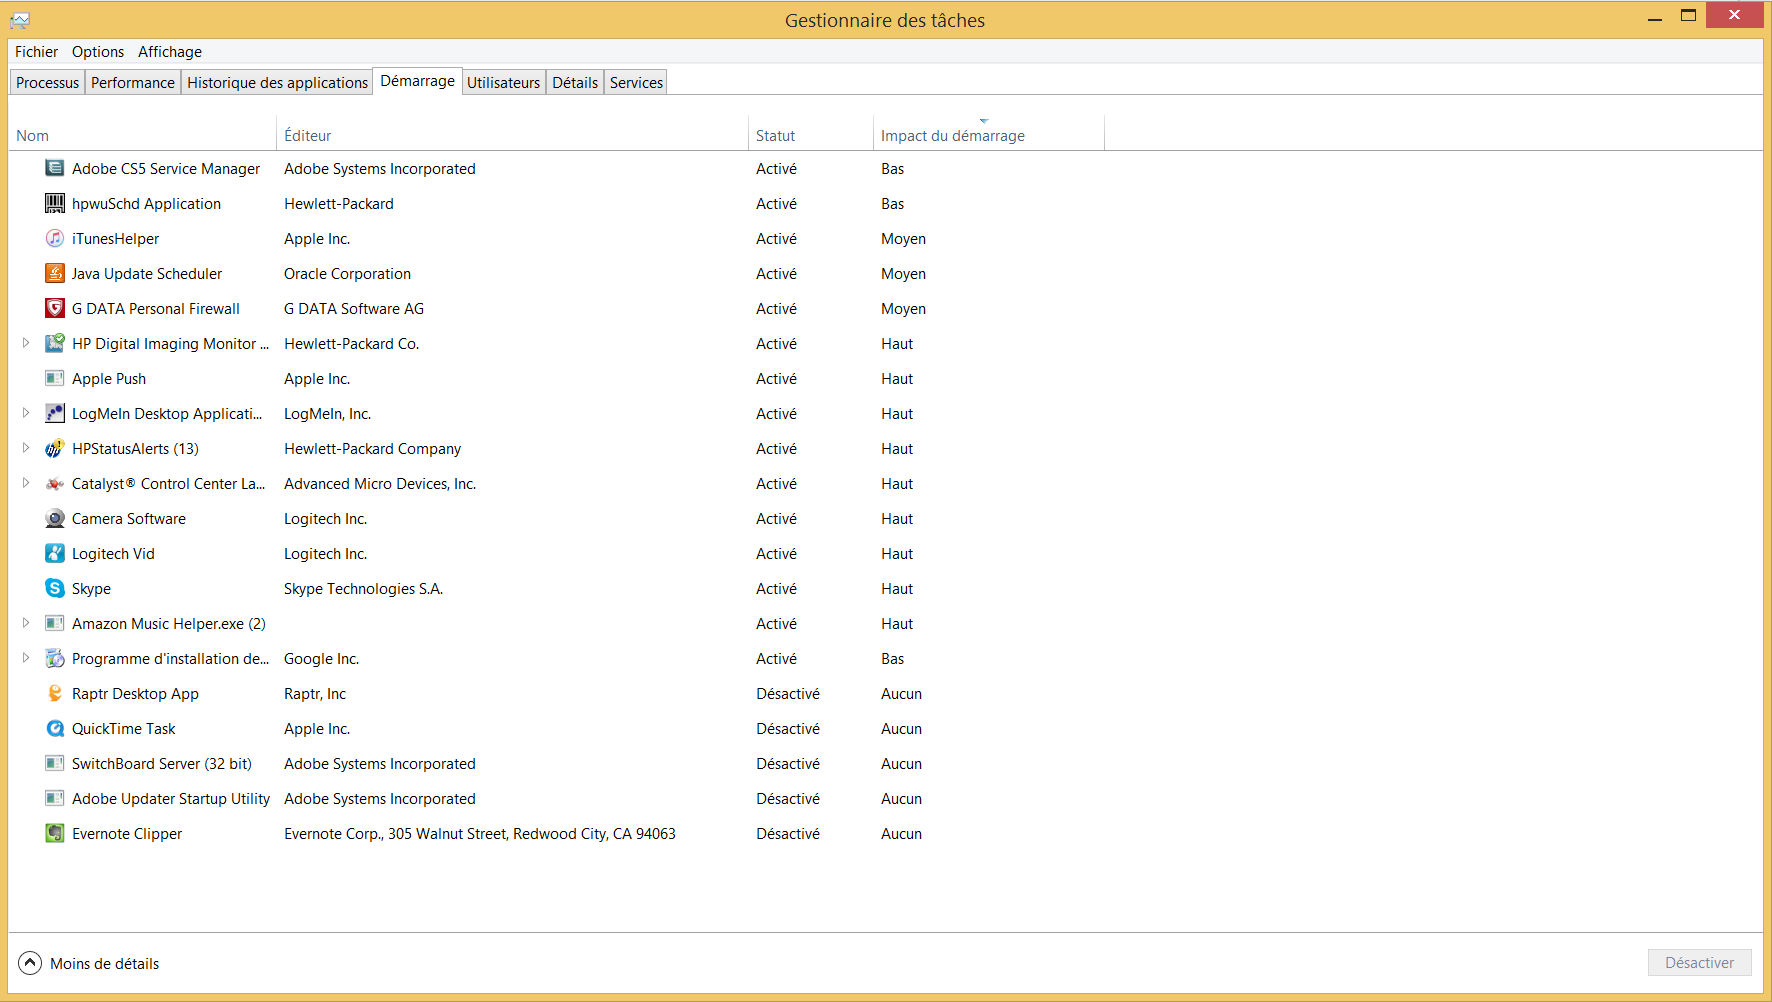Click the Raptr Desktop App icon
Image resolution: width=1772 pixels, height=1002 pixels.
coord(55,693)
